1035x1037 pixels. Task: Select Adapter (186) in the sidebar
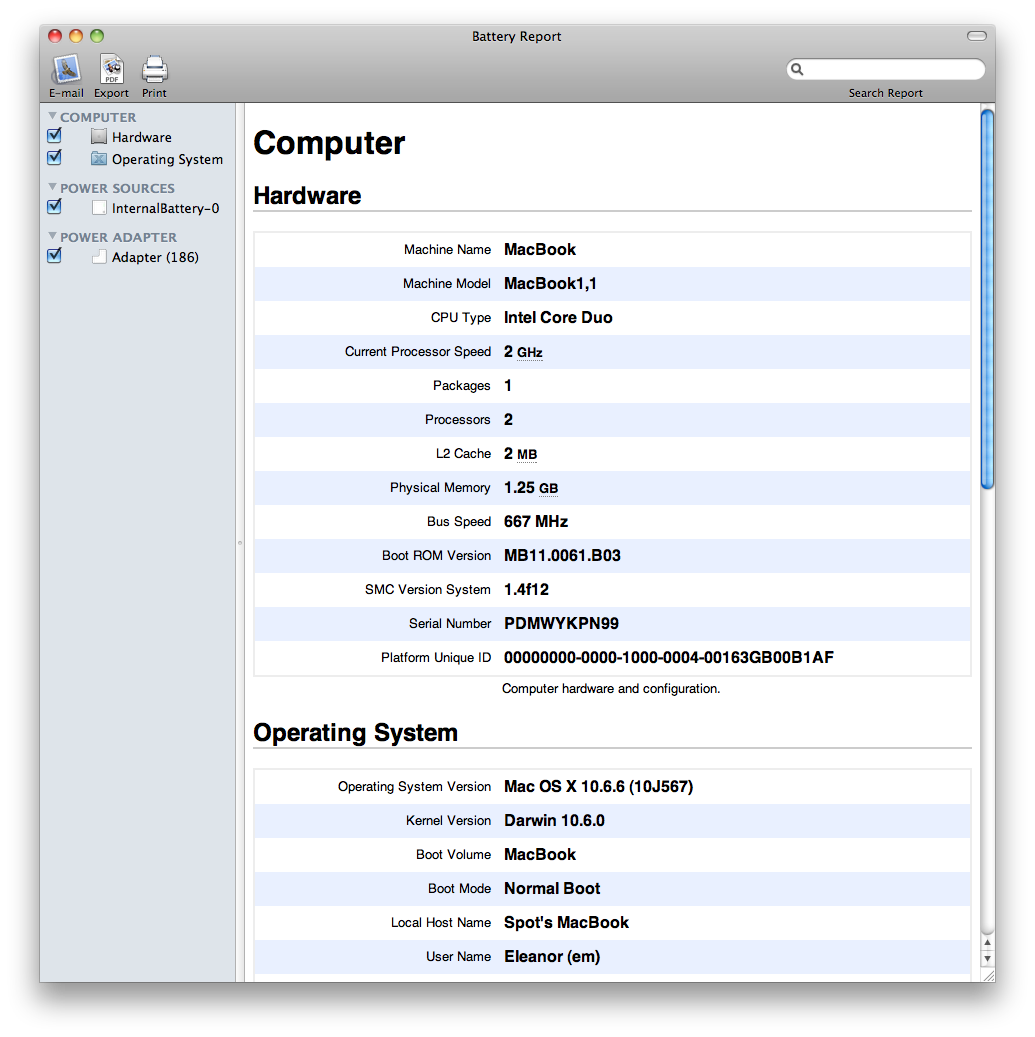pyautogui.click(x=155, y=257)
